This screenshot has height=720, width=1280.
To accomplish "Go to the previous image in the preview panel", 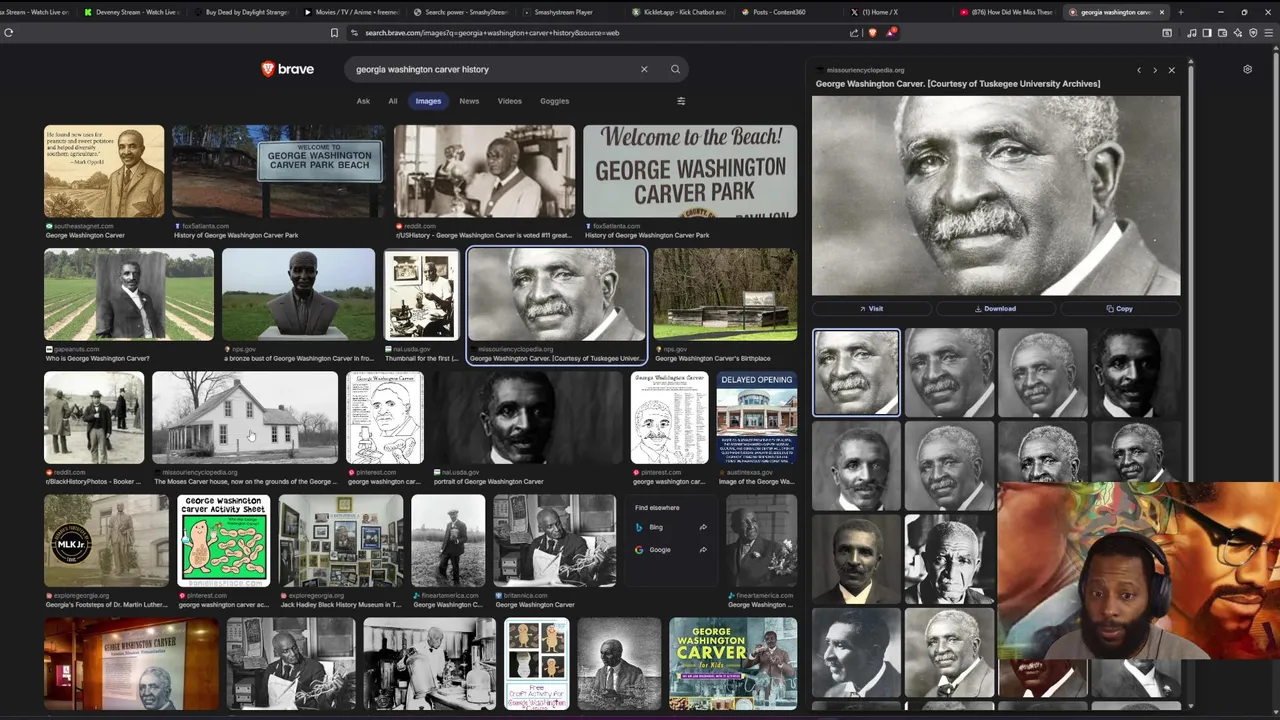I will [x=1138, y=70].
